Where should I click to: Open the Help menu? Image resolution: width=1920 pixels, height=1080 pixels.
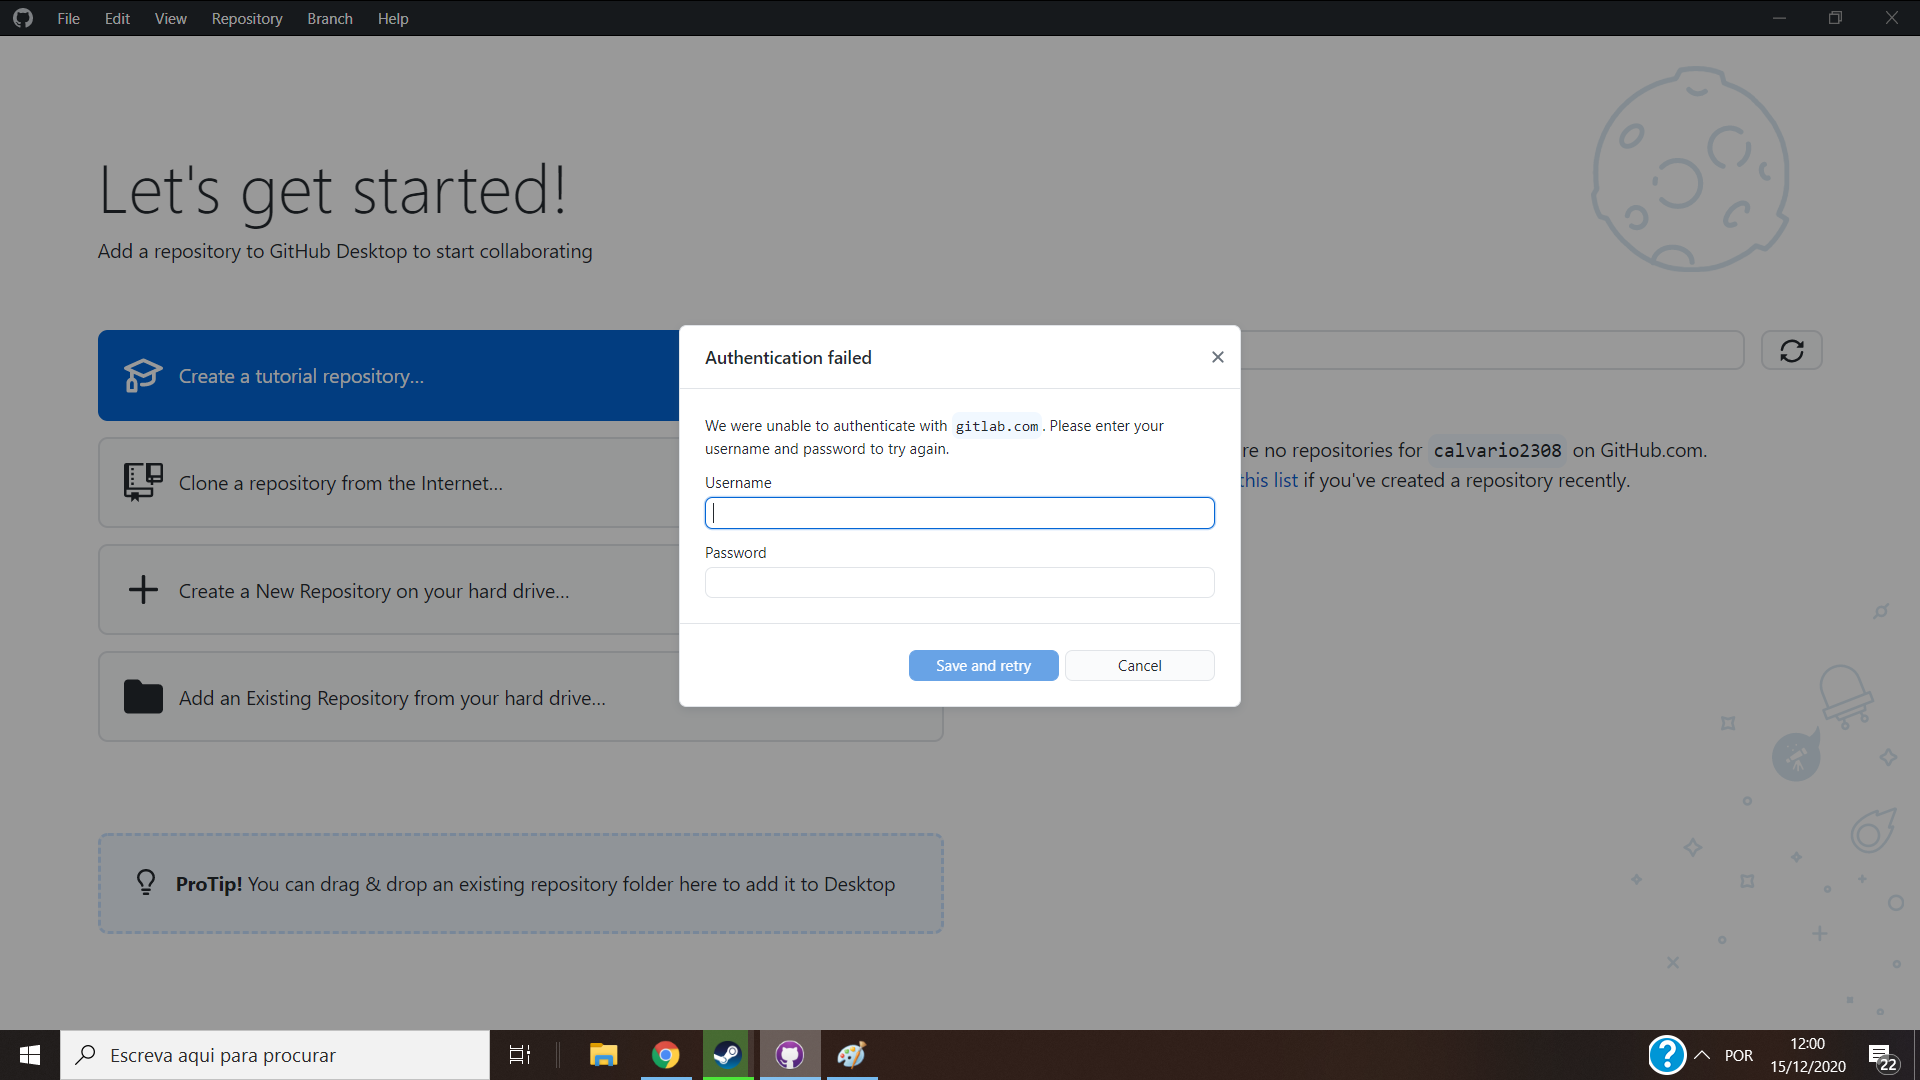tap(393, 18)
